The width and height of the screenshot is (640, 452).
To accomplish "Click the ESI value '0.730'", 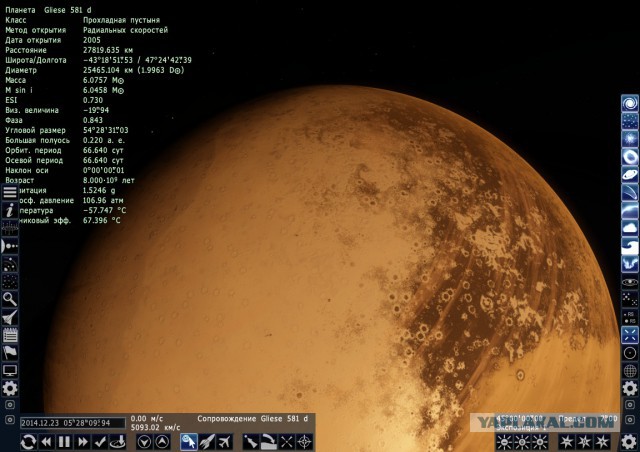I will click(x=93, y=100).
